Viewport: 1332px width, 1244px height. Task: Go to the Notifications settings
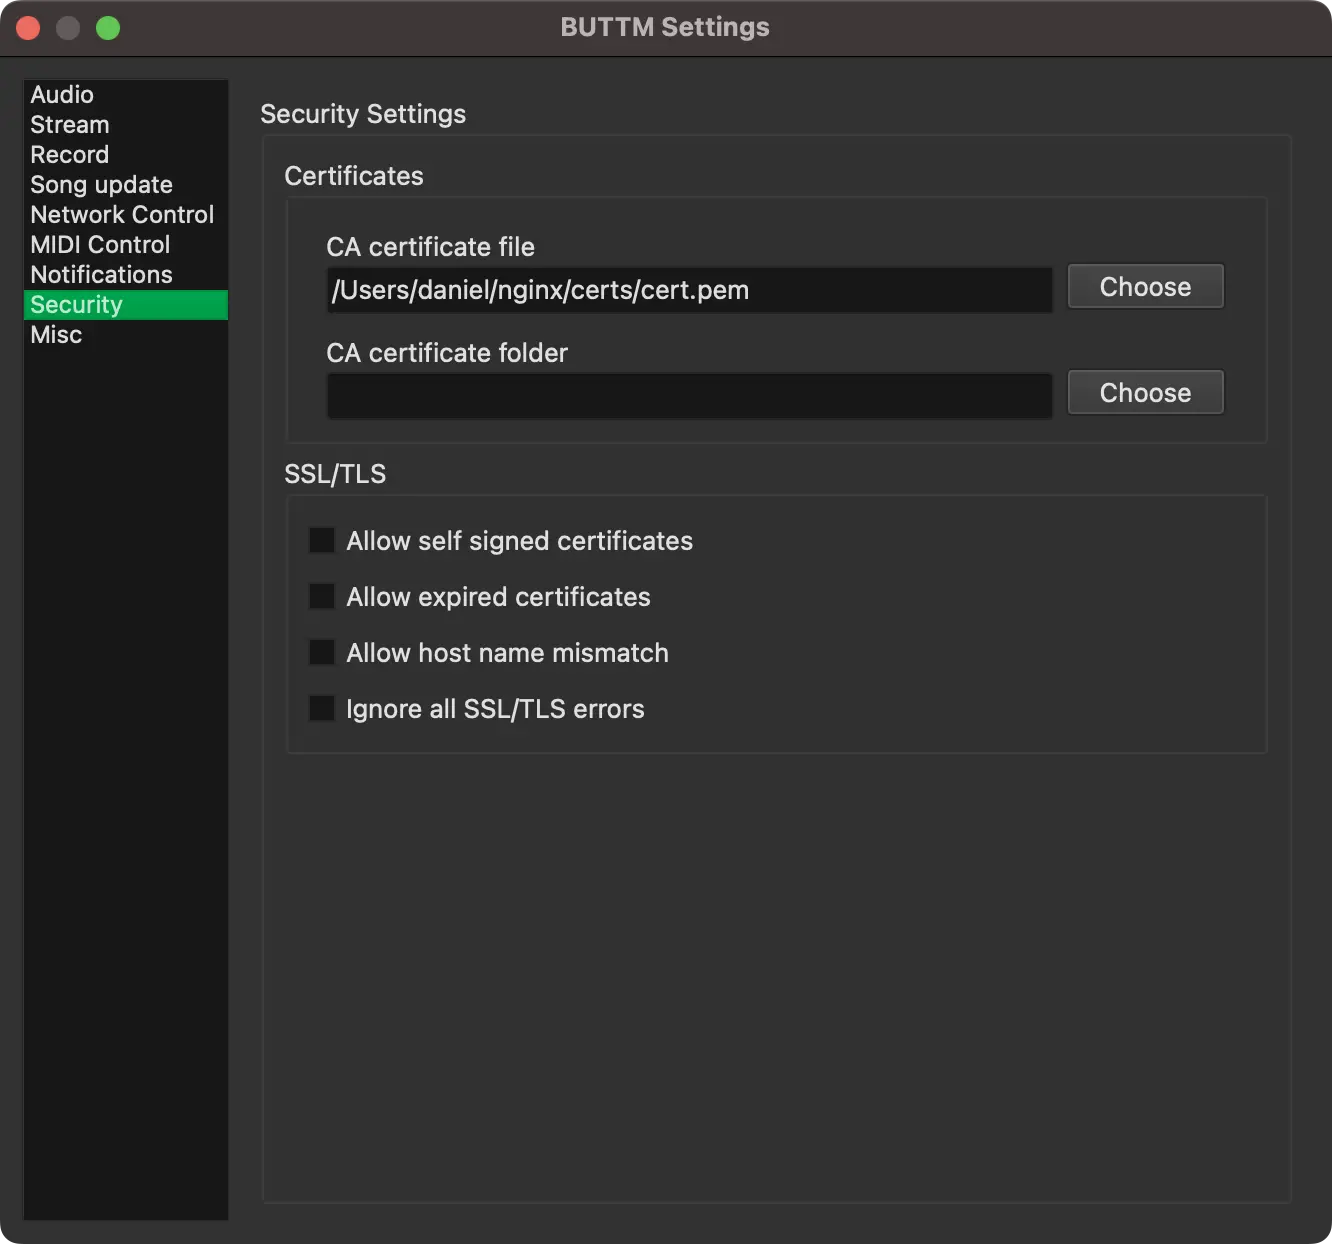click(x=101, y=274)
